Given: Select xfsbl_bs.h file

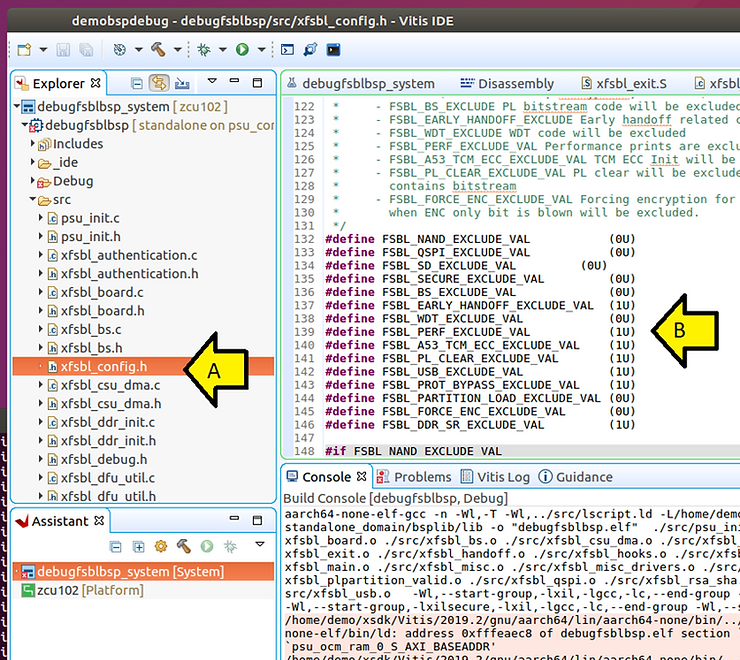Looking at the screenshot, I should (x=91, y=348).
